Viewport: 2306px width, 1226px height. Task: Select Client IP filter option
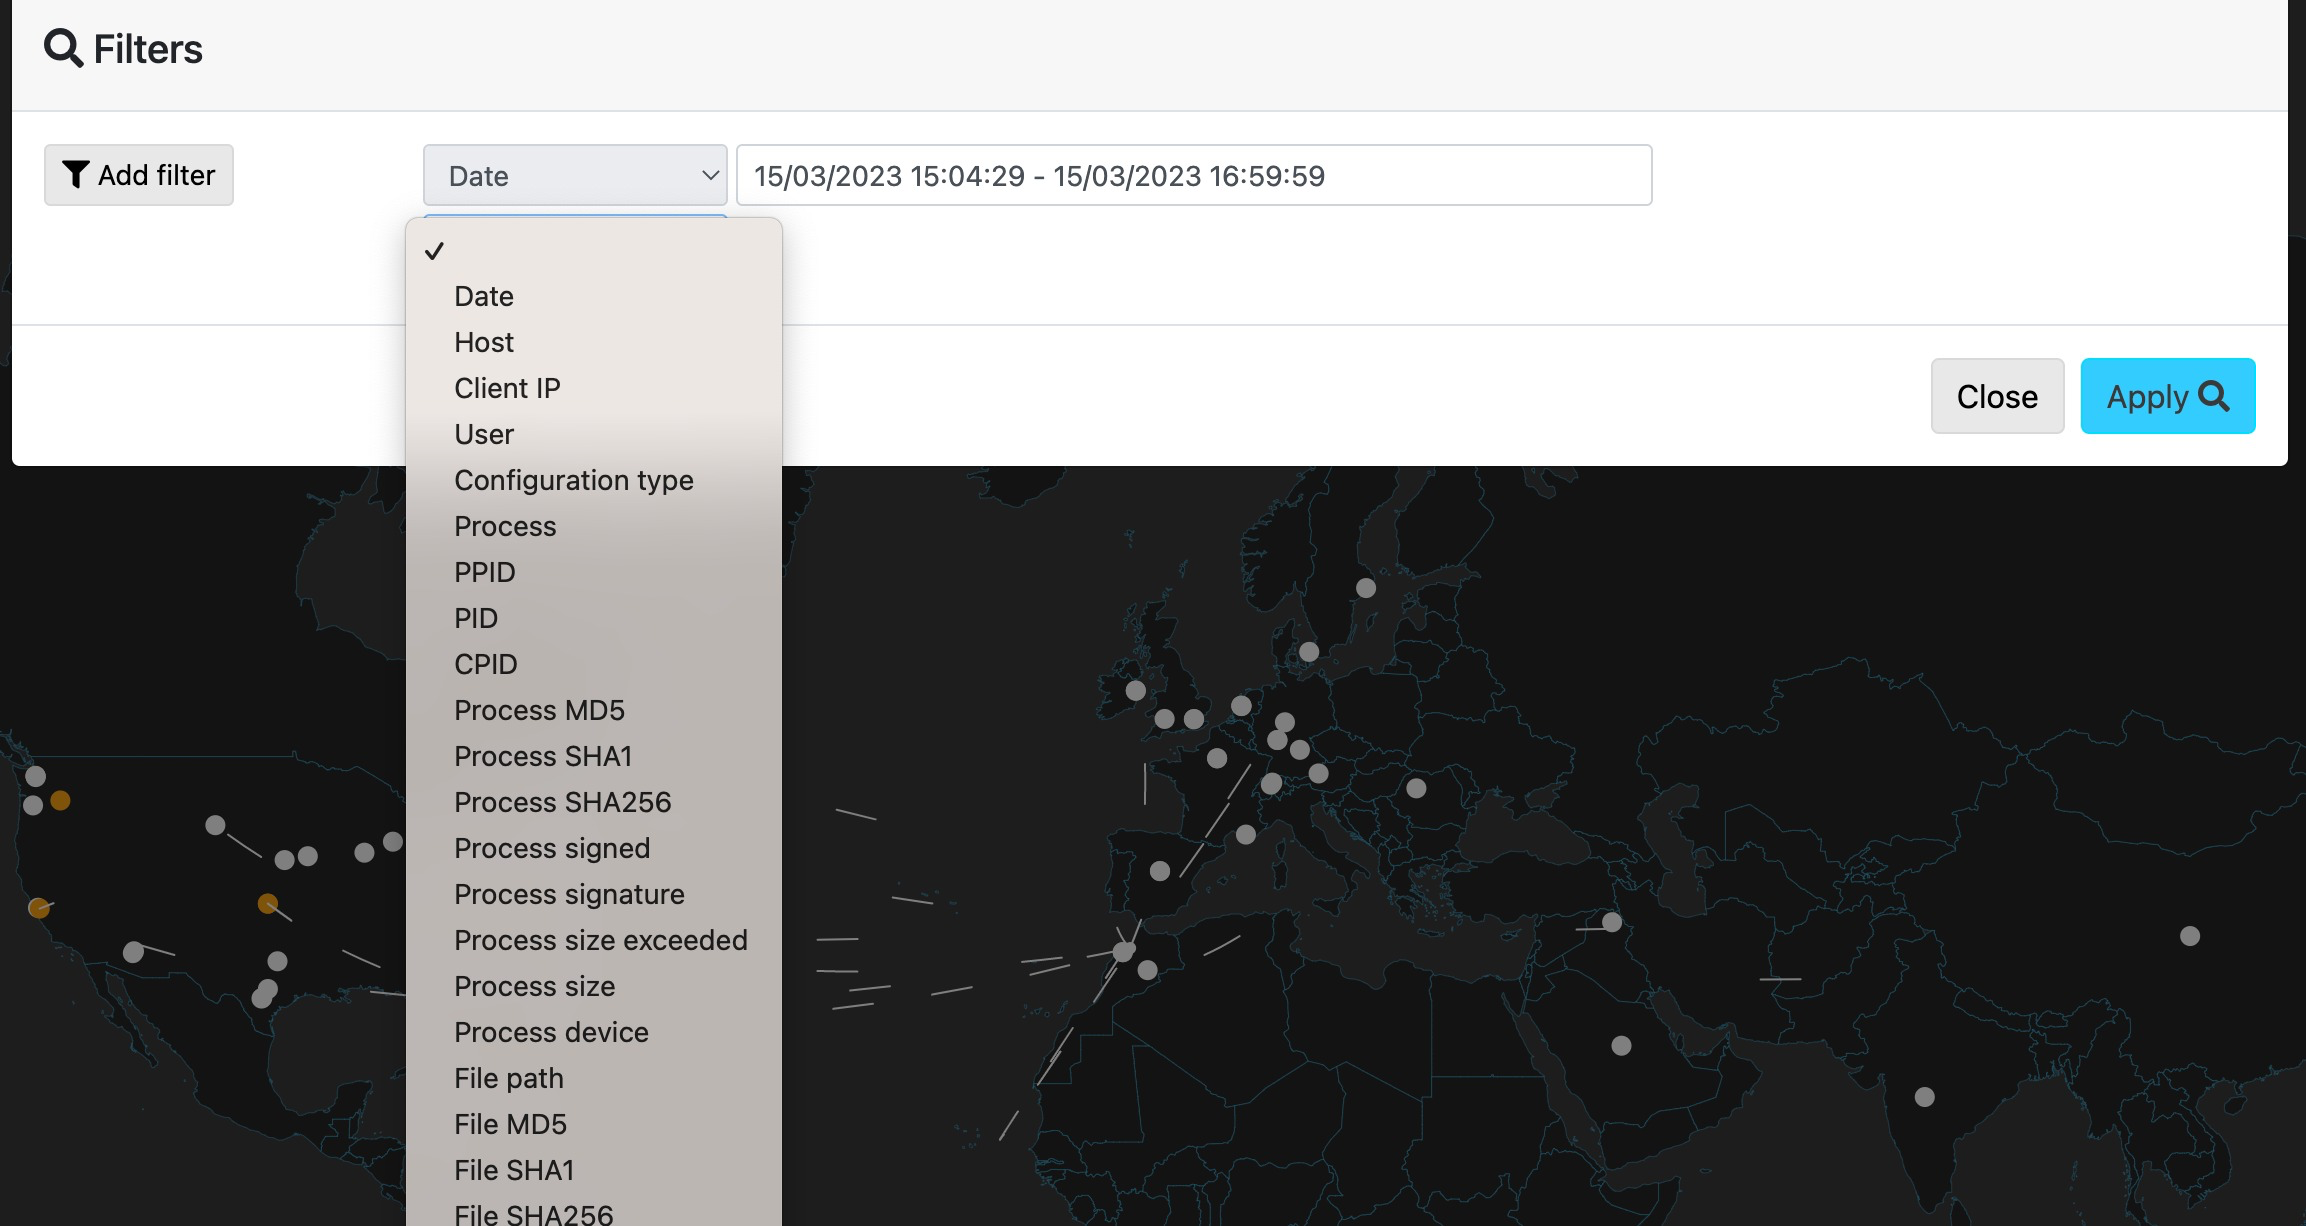tap(507, 388)
